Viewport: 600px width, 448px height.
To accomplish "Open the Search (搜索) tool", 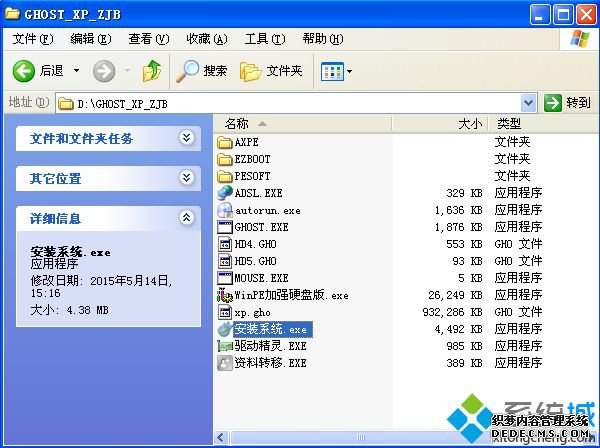I will [203, 71].
